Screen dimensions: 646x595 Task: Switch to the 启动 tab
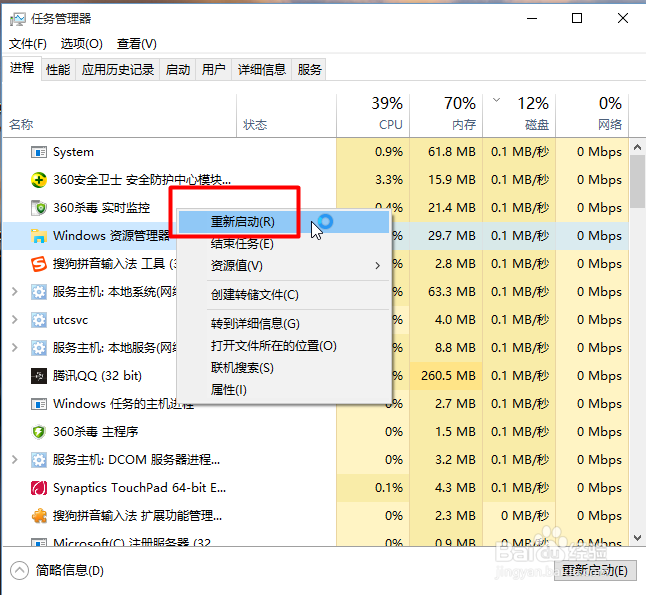pyautogui.click(x=178, y=70)
